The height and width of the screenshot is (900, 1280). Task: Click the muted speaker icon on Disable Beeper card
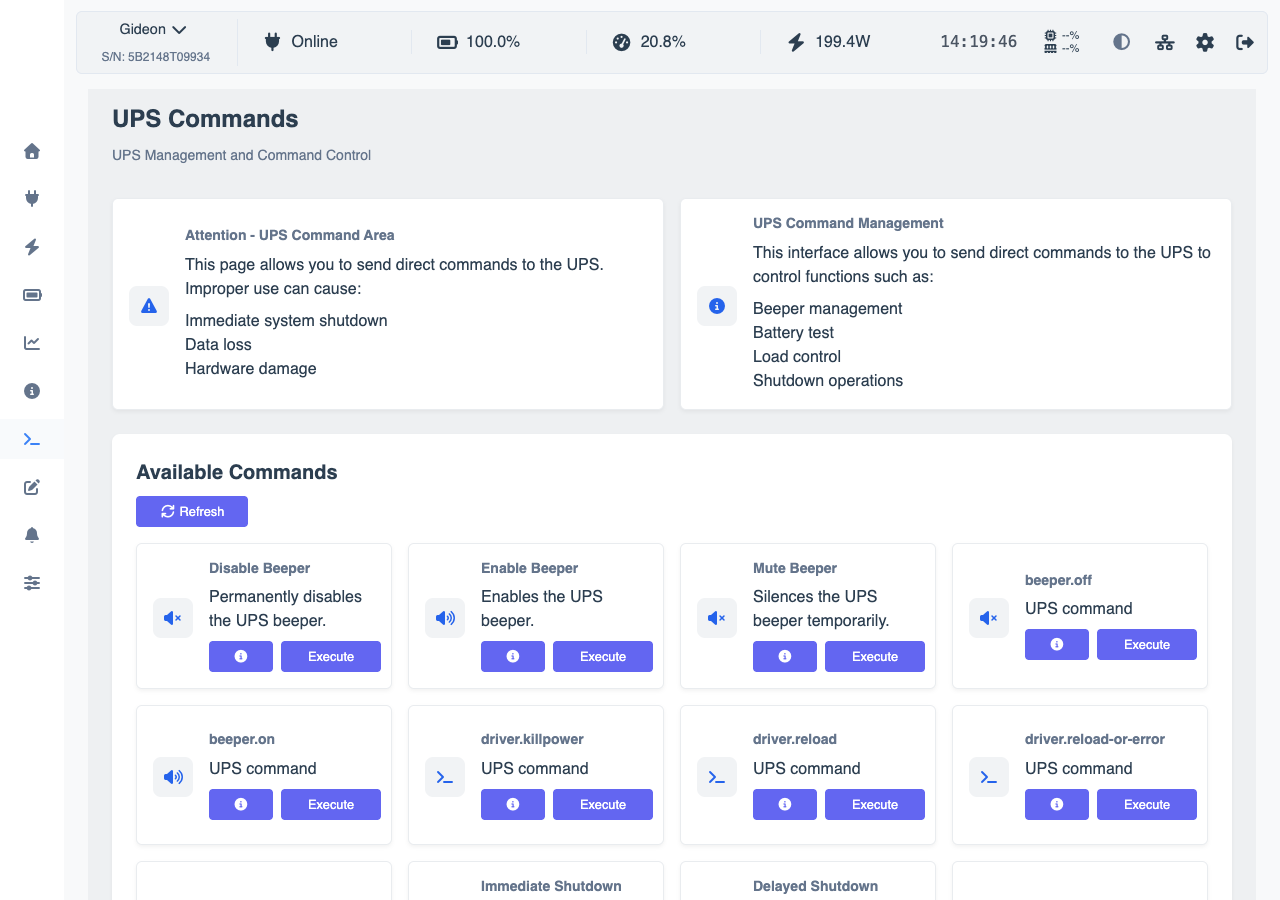[173, 618]
